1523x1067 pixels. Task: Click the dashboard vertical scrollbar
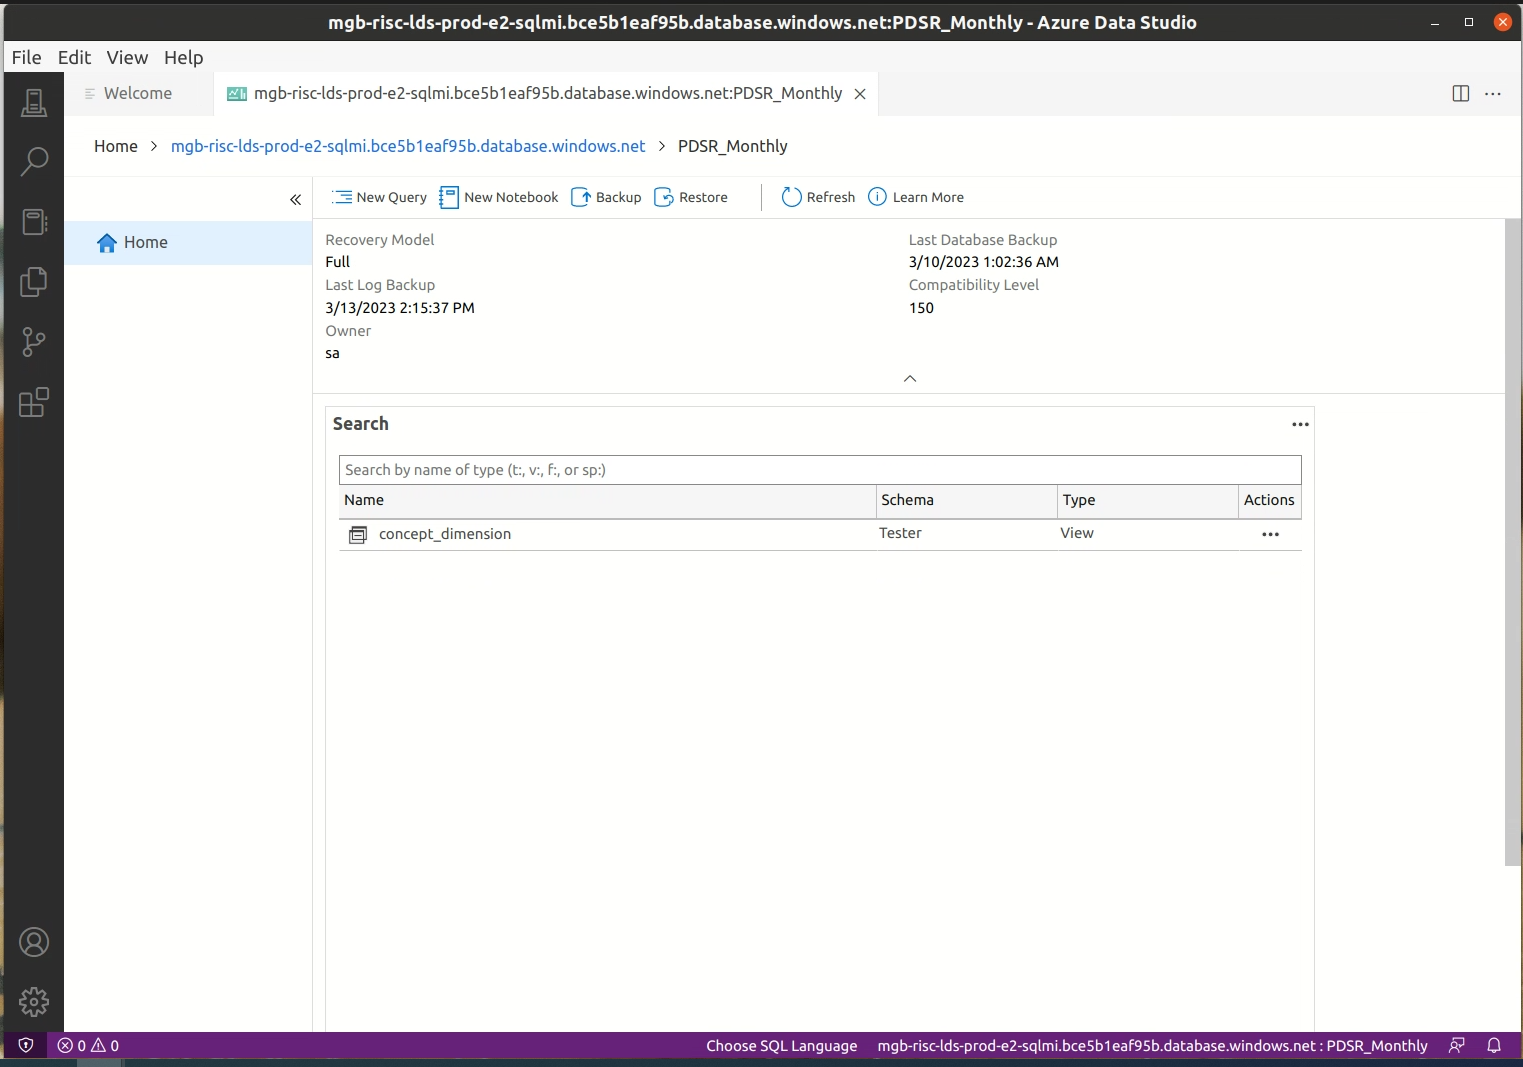pos(1513,542)
